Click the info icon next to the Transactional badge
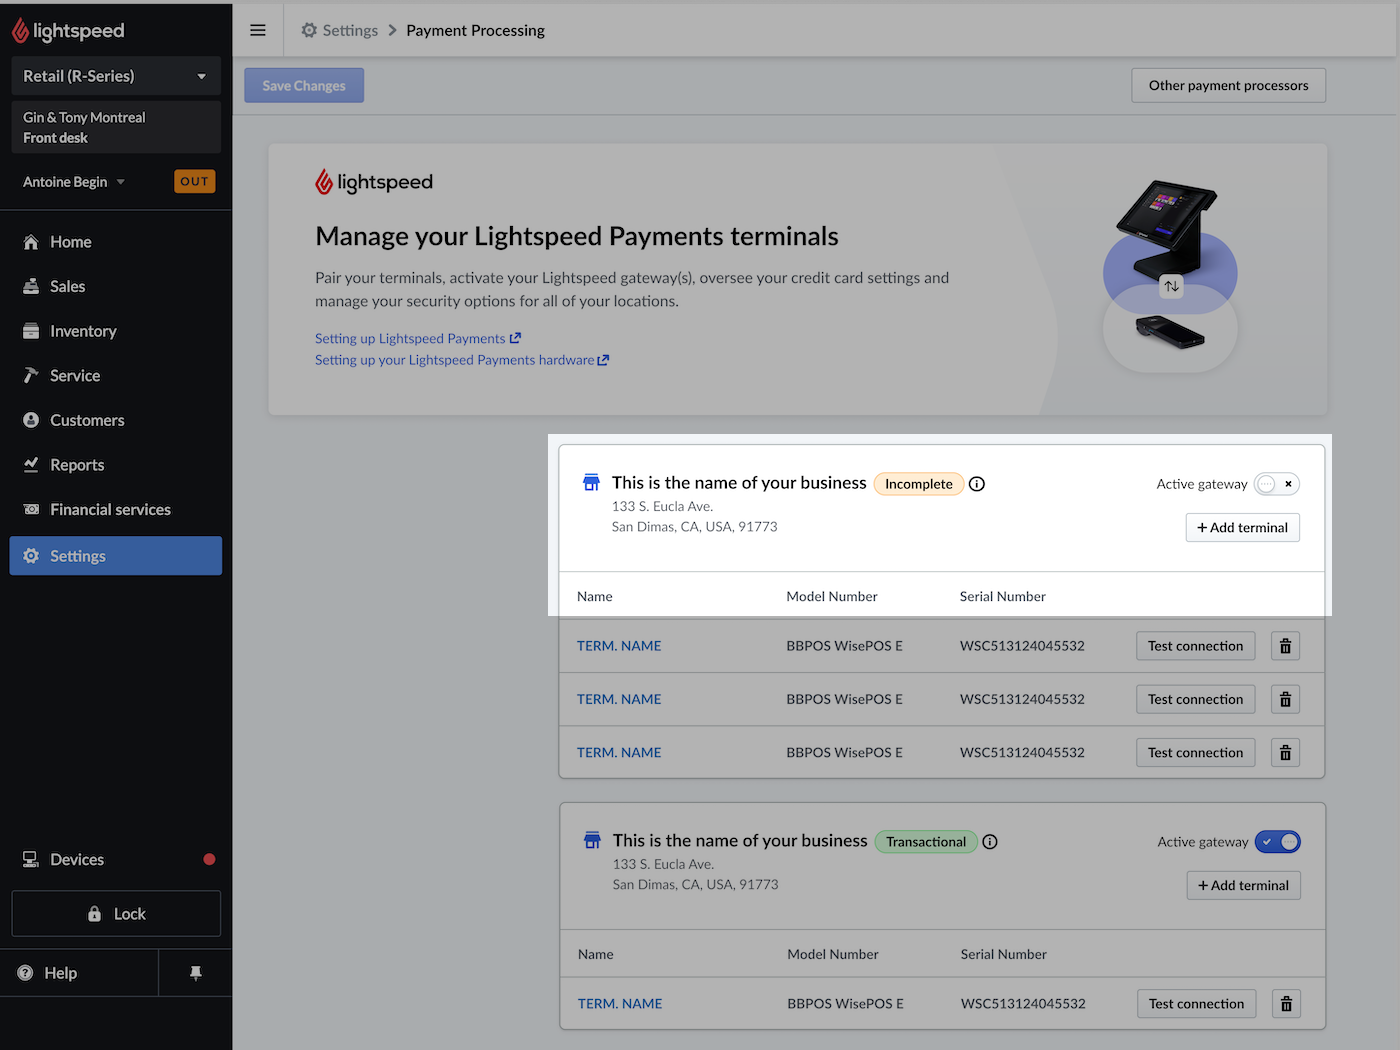Image resolution: width=1400 pixels, height=1050 pixels. [990, 842]
